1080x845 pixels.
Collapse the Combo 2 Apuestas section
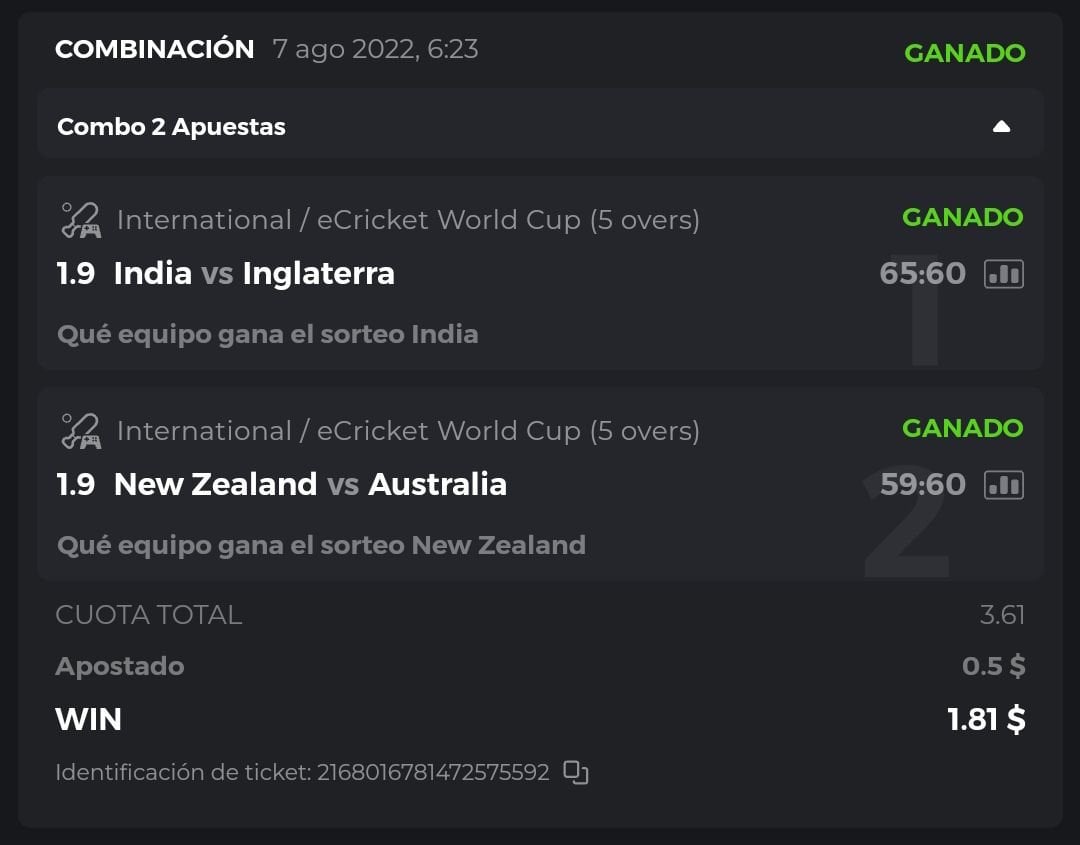pyautogui.click(x=1001, y=127)
